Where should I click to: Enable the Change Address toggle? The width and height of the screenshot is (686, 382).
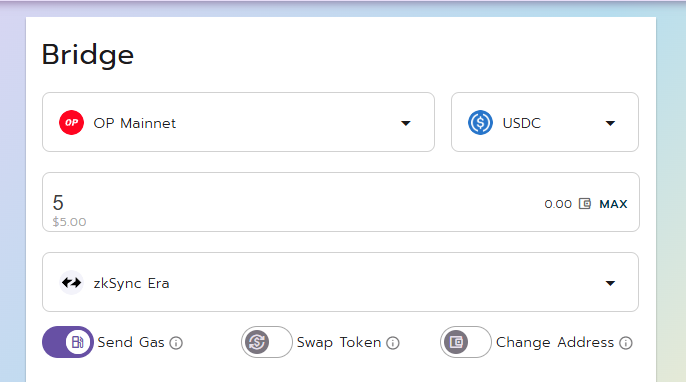(466, 342)
